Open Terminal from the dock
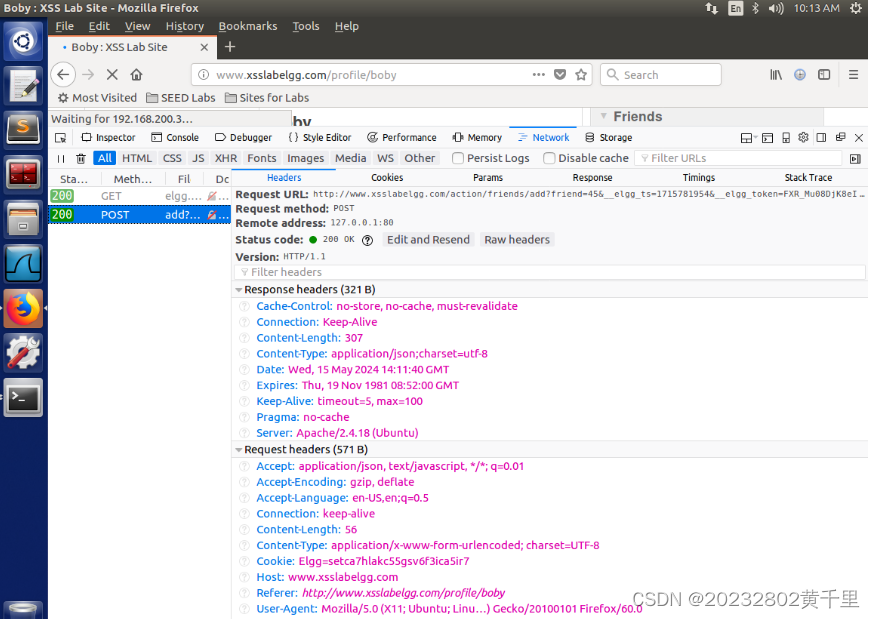This screenshot has height=619, width=875. [x=23, y=398]
